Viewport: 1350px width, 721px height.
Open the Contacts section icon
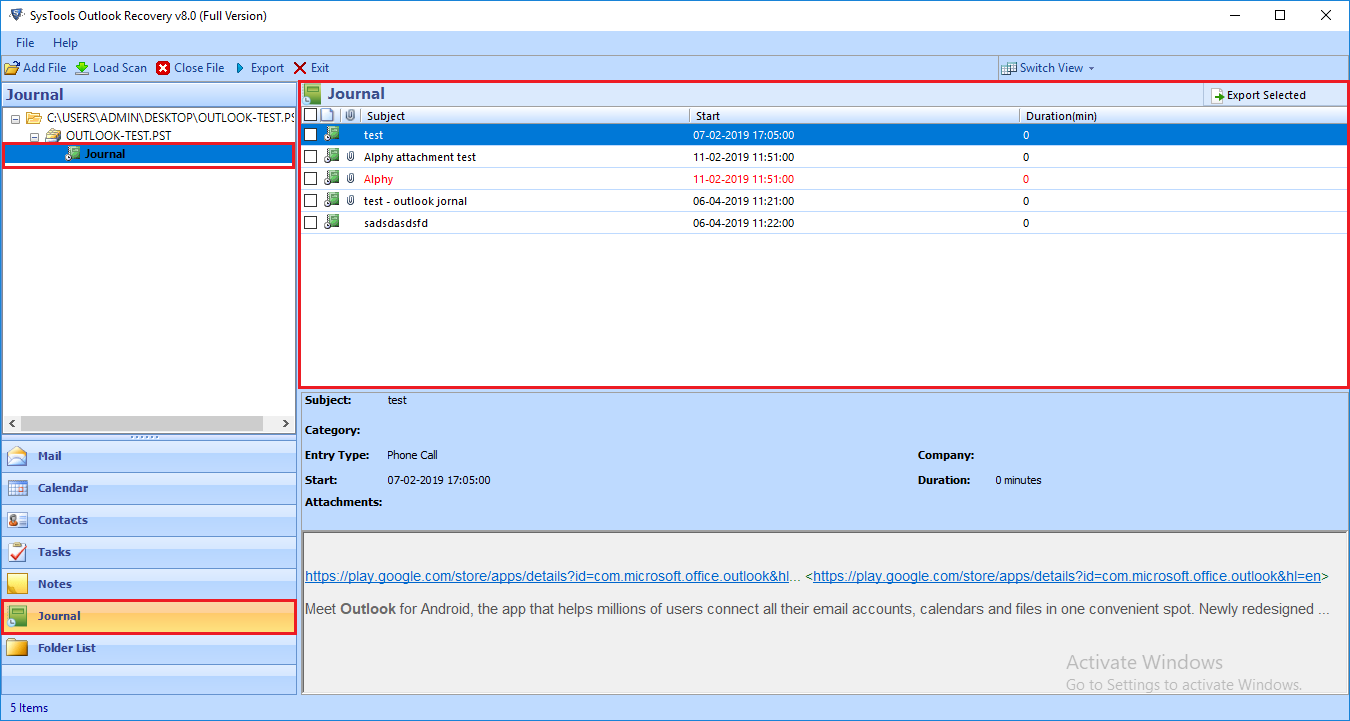pyautogui.click(x=18, y=520)
